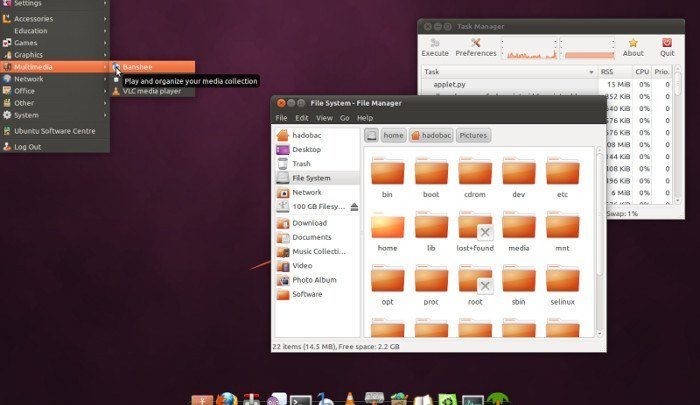Open the Photo Album bookmark
This screenshot has width=700, height=405.
point(317,280)
